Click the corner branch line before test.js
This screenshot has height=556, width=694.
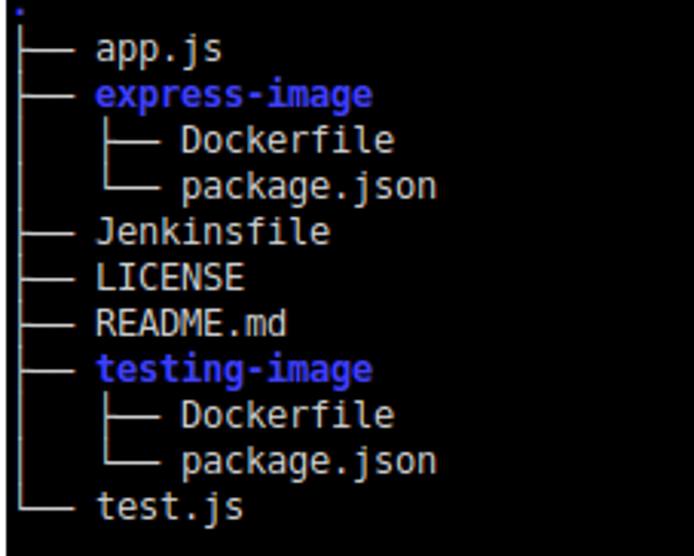click(x=46, y=506)
